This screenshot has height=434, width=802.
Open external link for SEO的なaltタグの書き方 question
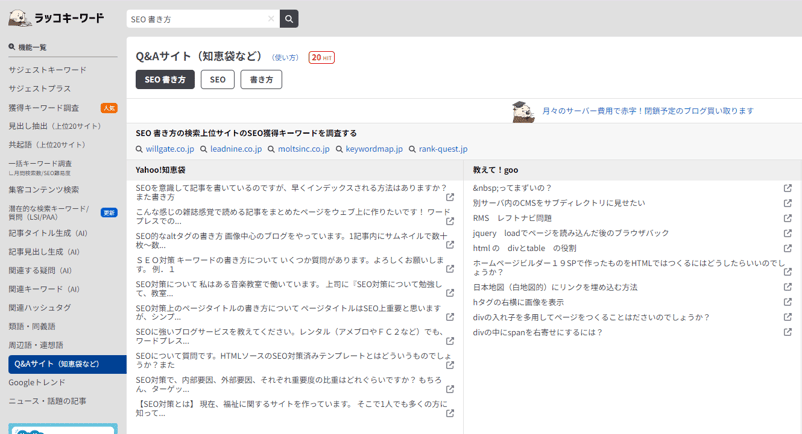(x=450, y=245)
